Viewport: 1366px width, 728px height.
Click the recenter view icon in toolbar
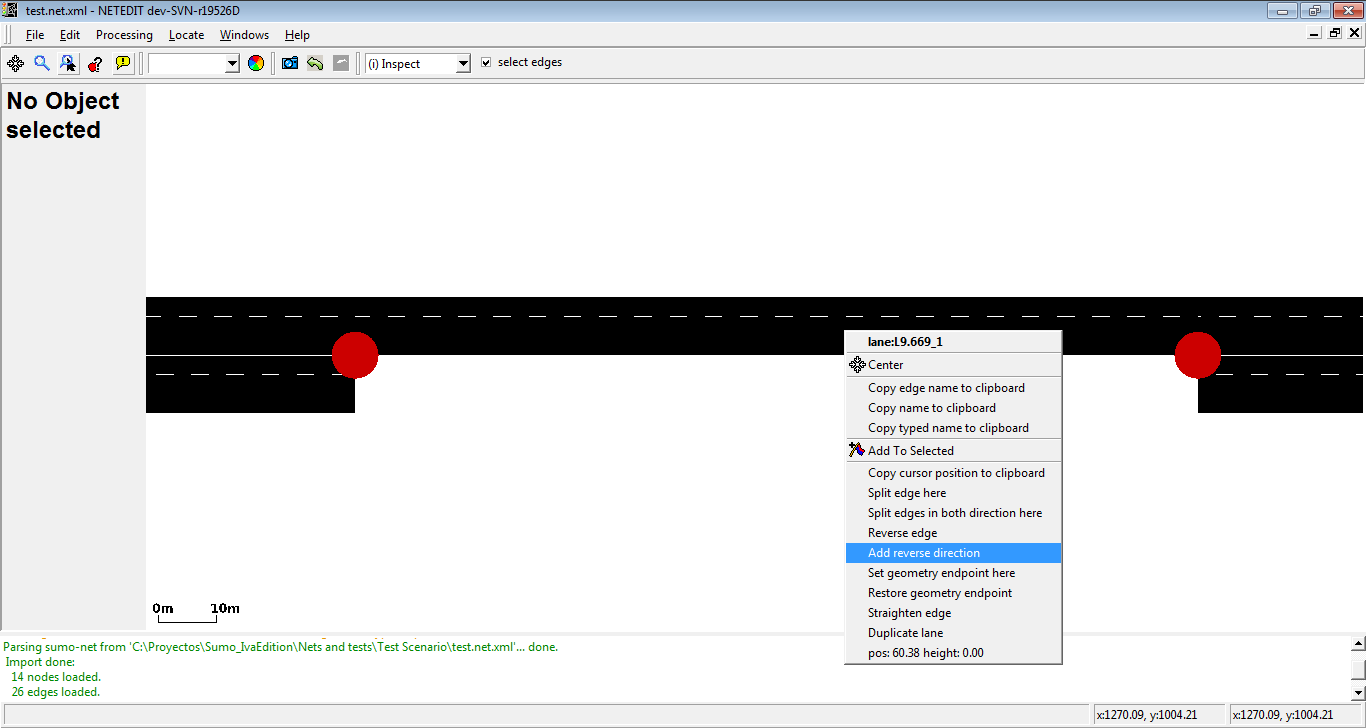tap(16, 63)
